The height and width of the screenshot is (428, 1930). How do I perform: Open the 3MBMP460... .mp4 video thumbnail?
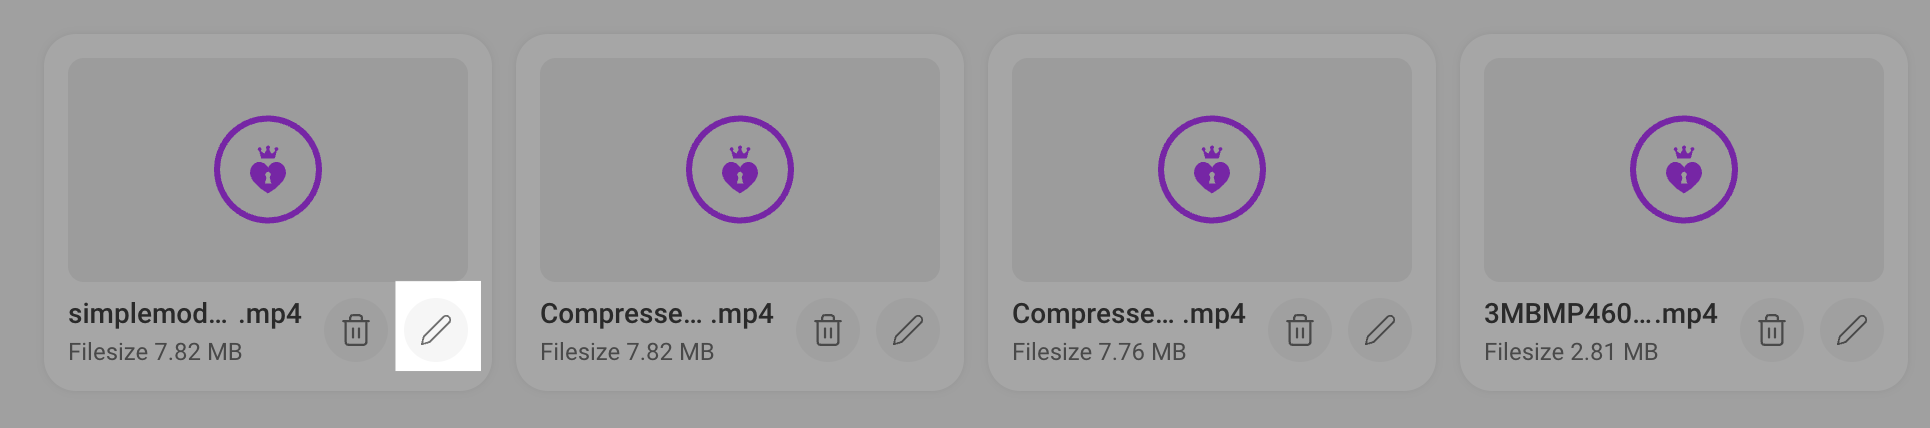coord(1684,169)
